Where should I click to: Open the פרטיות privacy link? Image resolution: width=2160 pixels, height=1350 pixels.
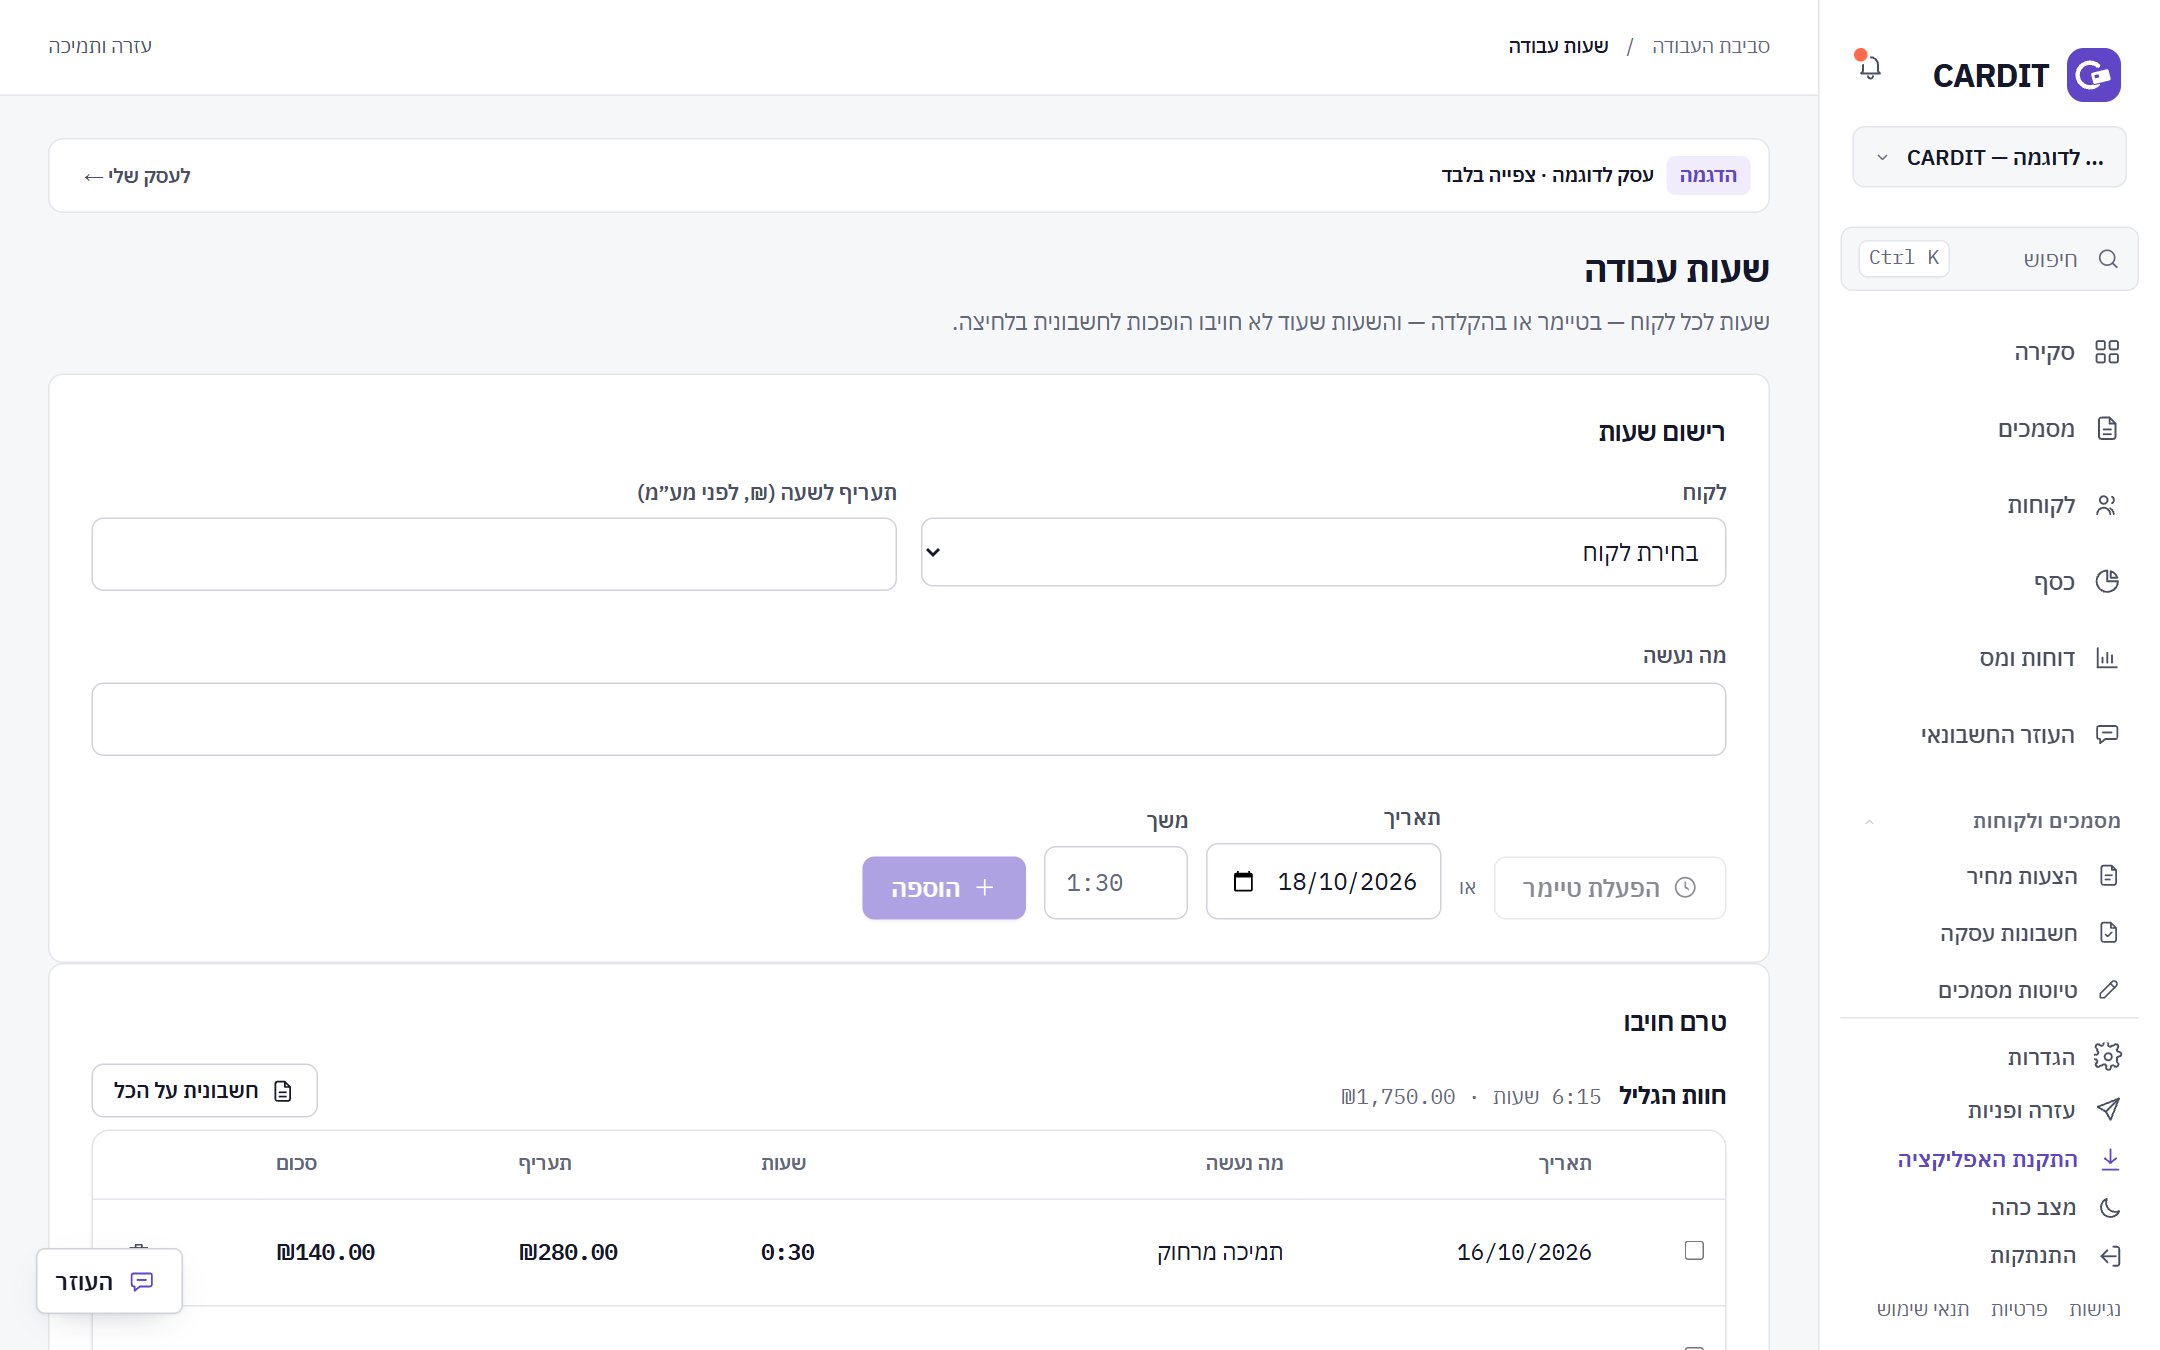point(2019,1309)
